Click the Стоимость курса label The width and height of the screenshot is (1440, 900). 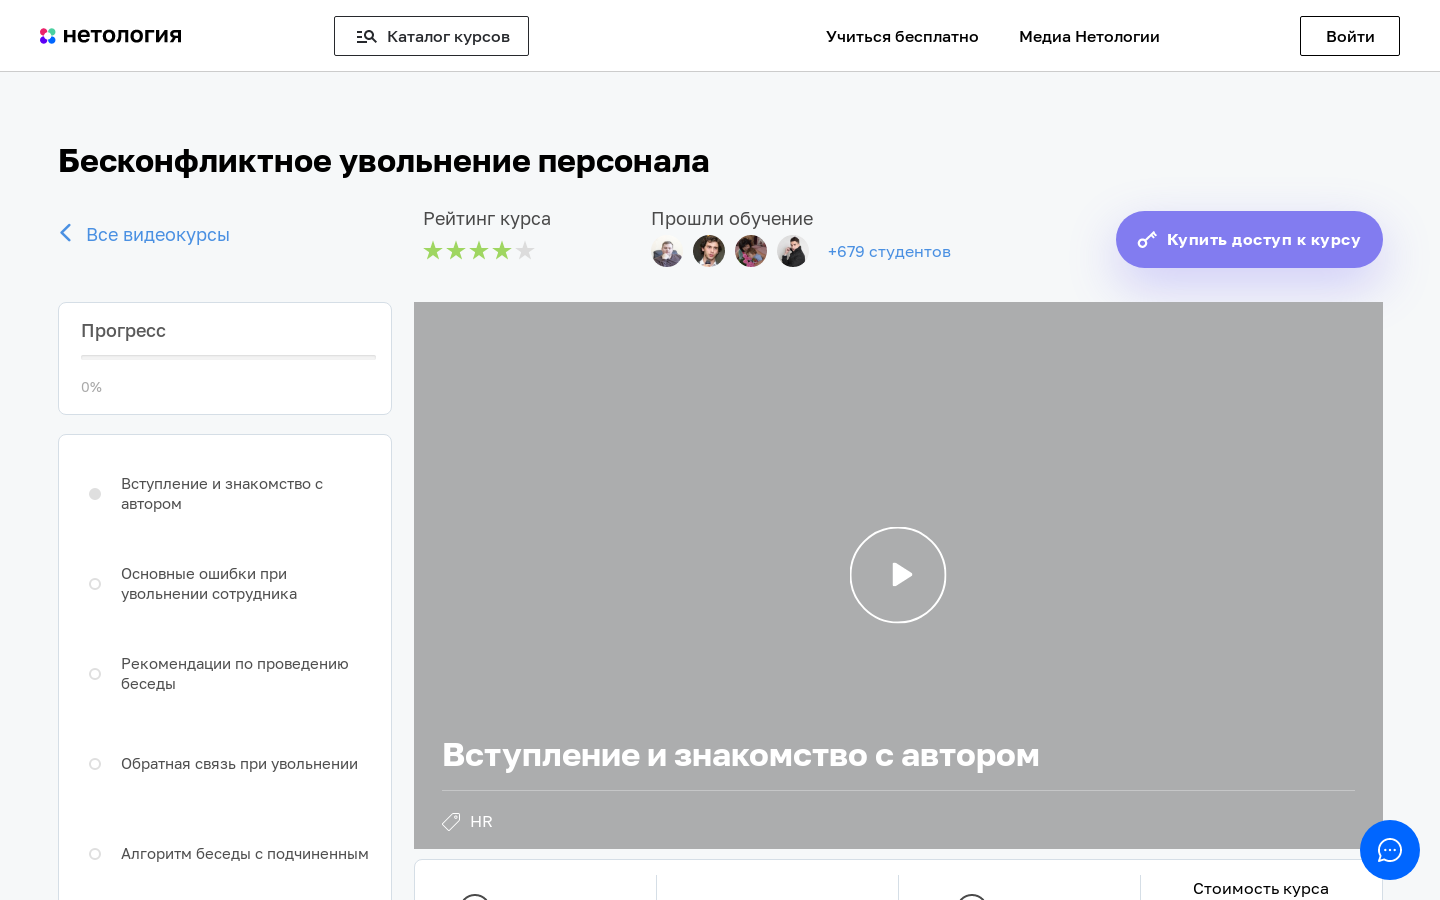[1261, 888]
